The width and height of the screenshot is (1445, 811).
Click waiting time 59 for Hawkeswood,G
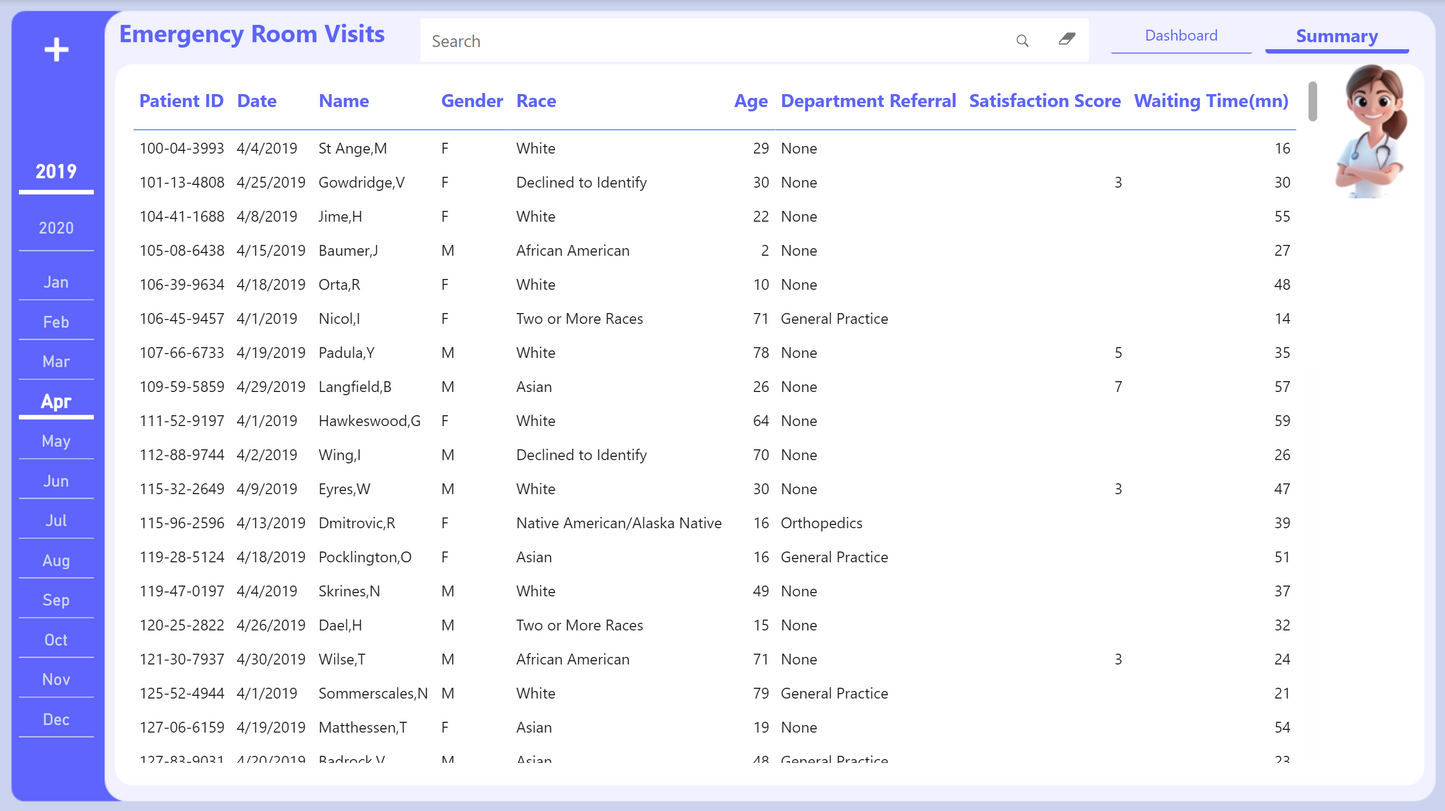[x=1282, y=421]
